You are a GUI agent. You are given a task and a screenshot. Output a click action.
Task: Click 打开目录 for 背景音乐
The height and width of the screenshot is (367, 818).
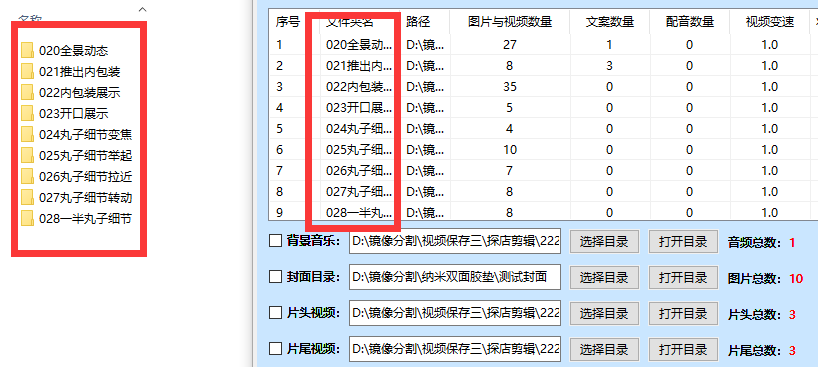(x=683, y=241)
